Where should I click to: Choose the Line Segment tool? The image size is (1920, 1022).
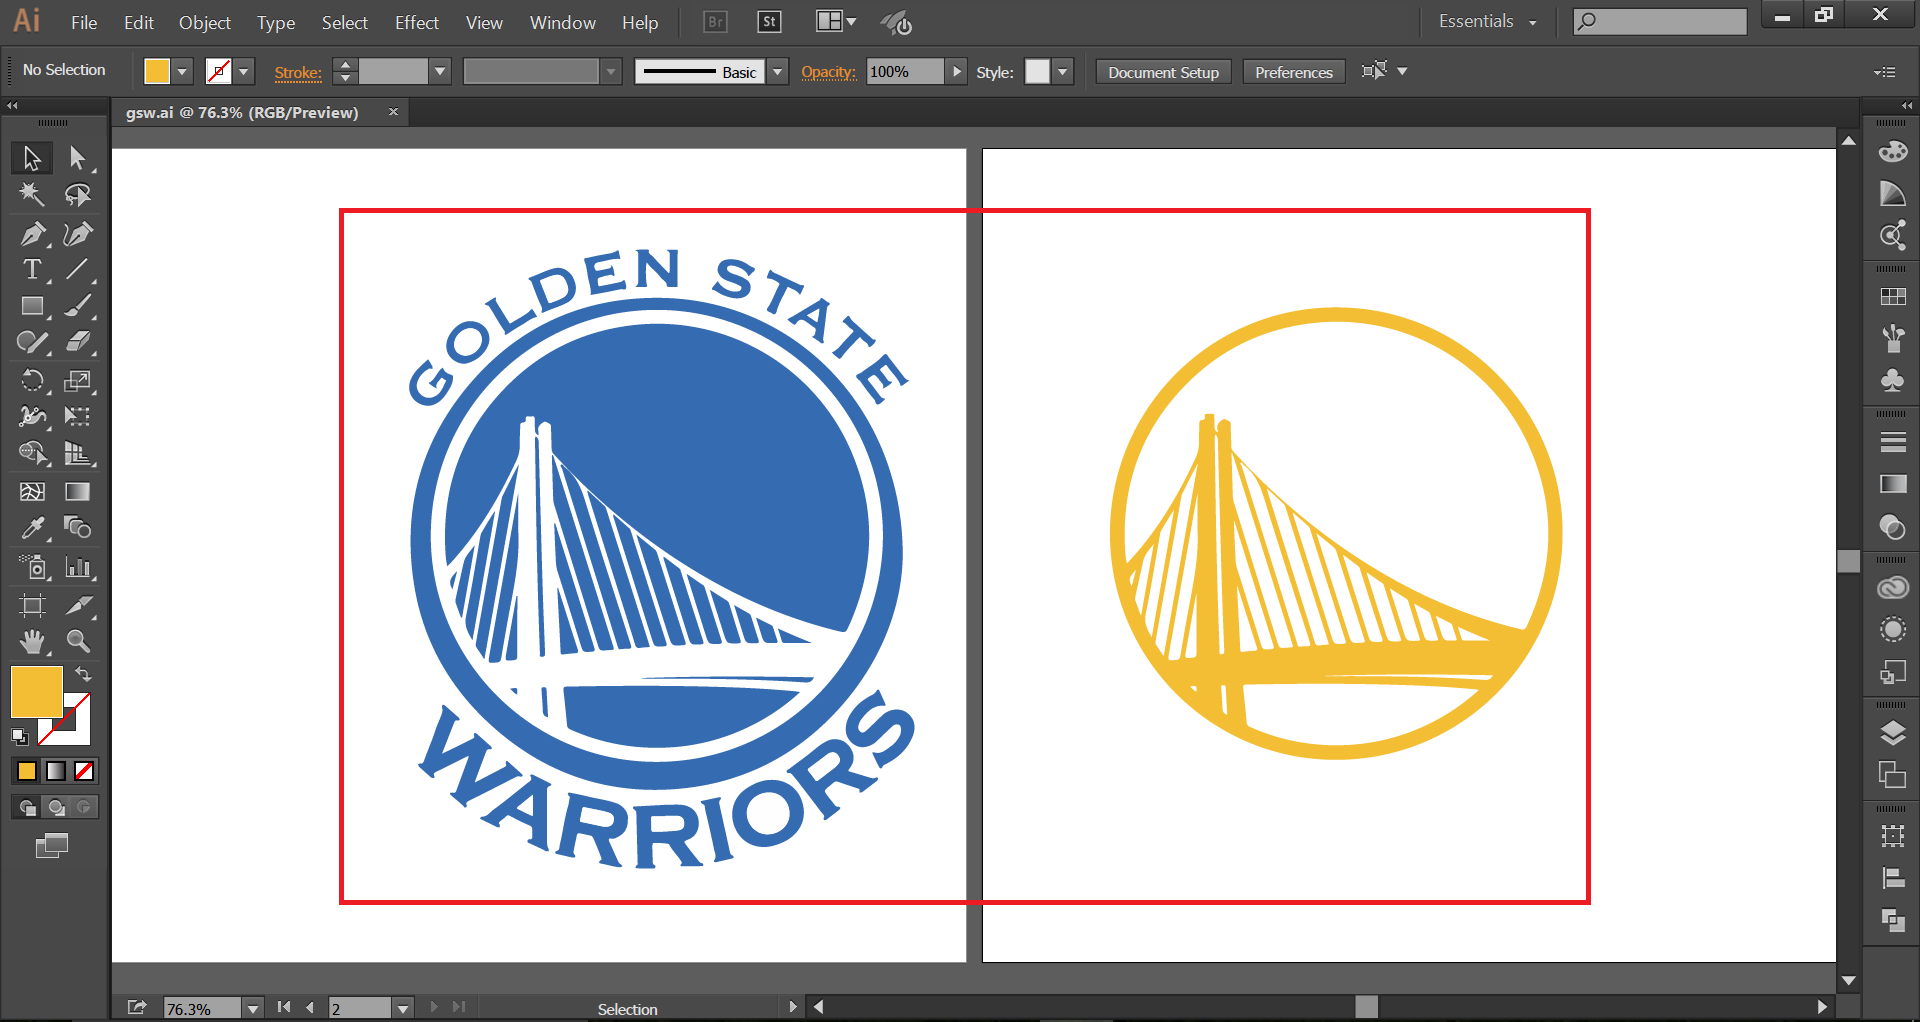[x=77, y=269]
